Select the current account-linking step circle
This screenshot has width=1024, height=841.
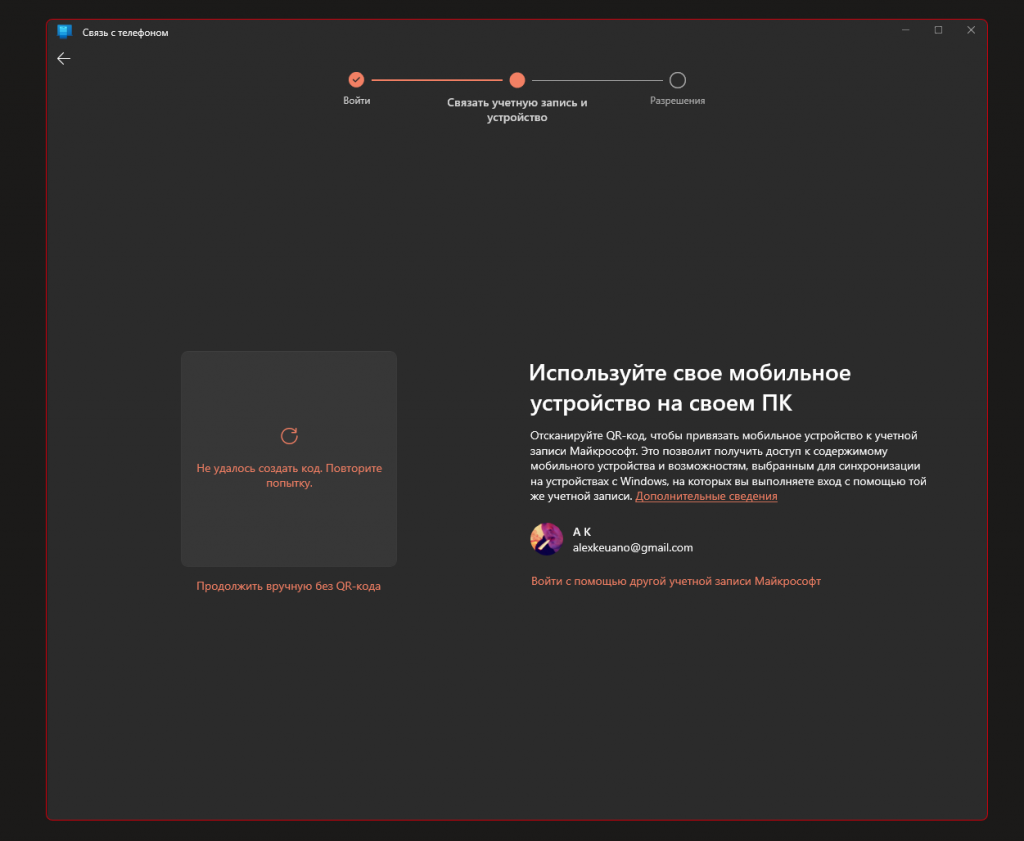pos(517,80)
